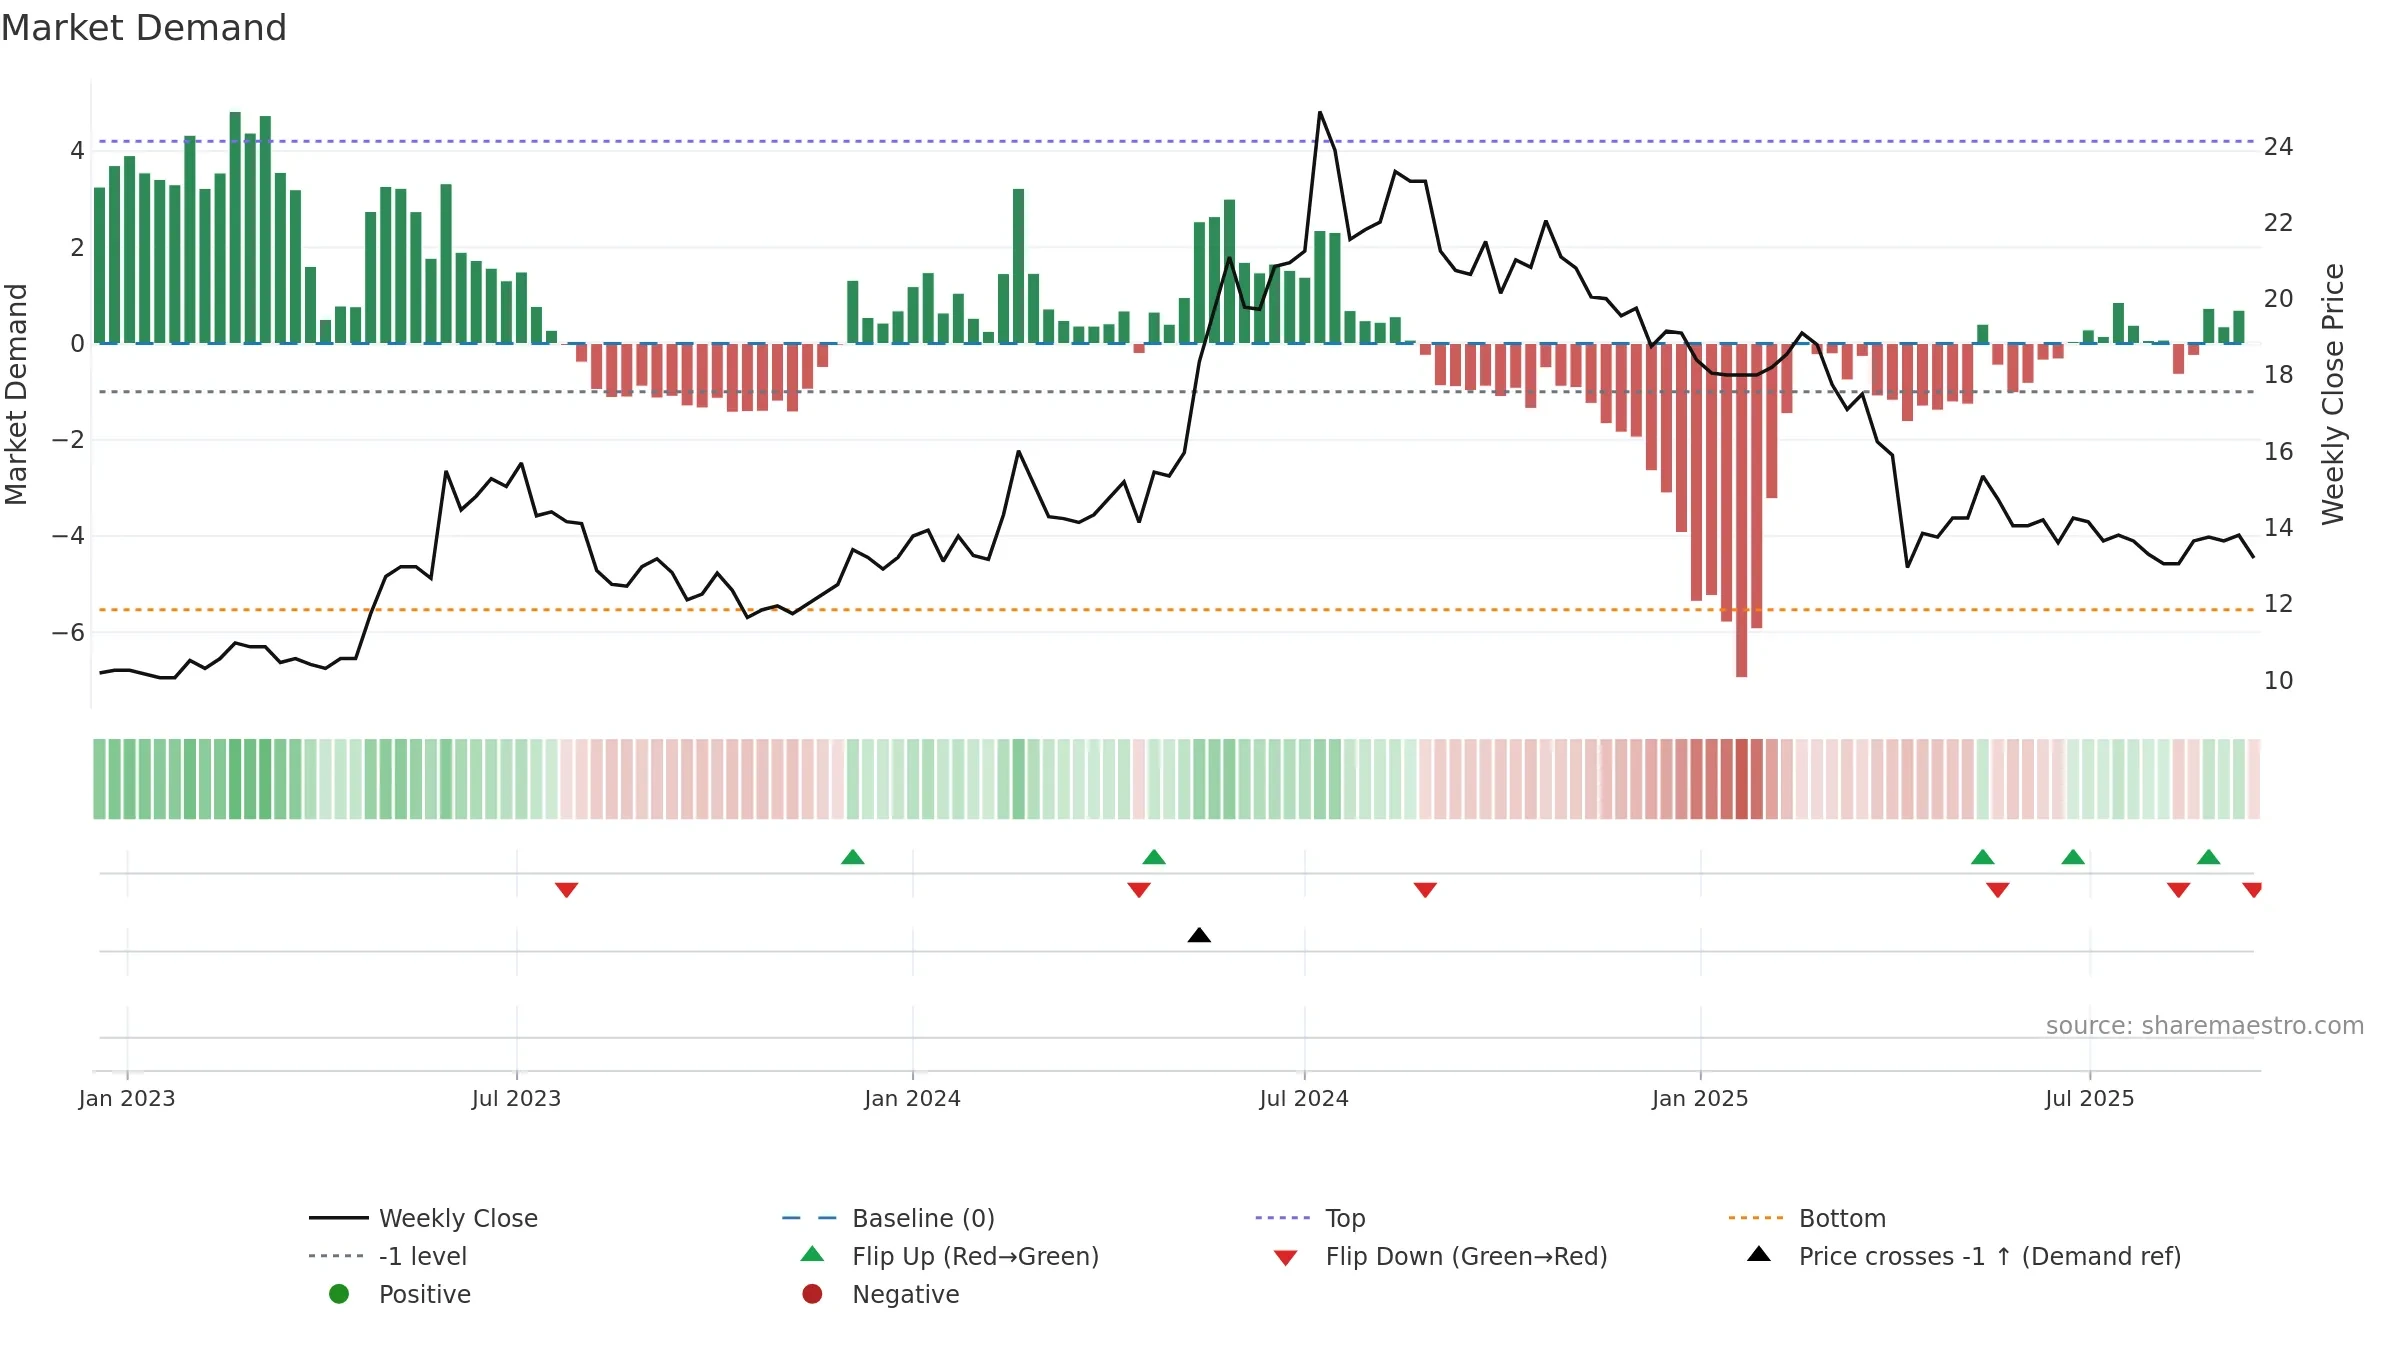Click the Jan 2023 x-axis label
The image size is (2400, 1350).
127,1099
